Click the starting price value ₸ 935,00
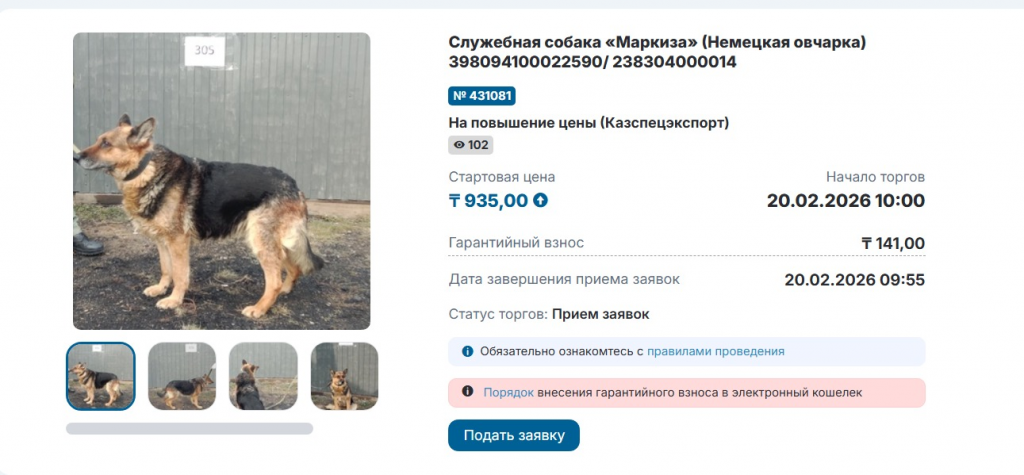Screen dimensions: 1024x475 click(x=488, y=200)
